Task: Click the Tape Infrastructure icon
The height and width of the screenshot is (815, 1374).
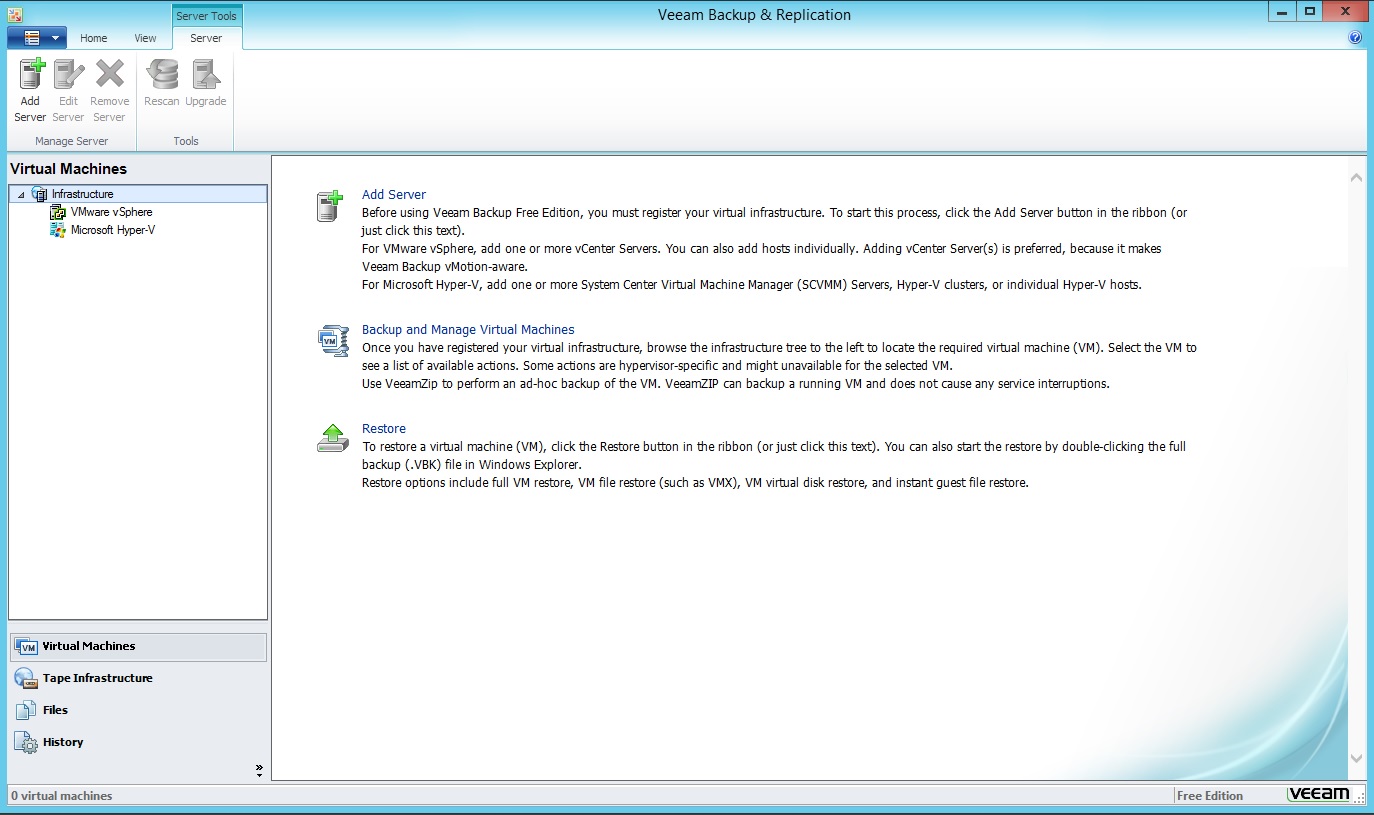Action: [x=26, y=678]
